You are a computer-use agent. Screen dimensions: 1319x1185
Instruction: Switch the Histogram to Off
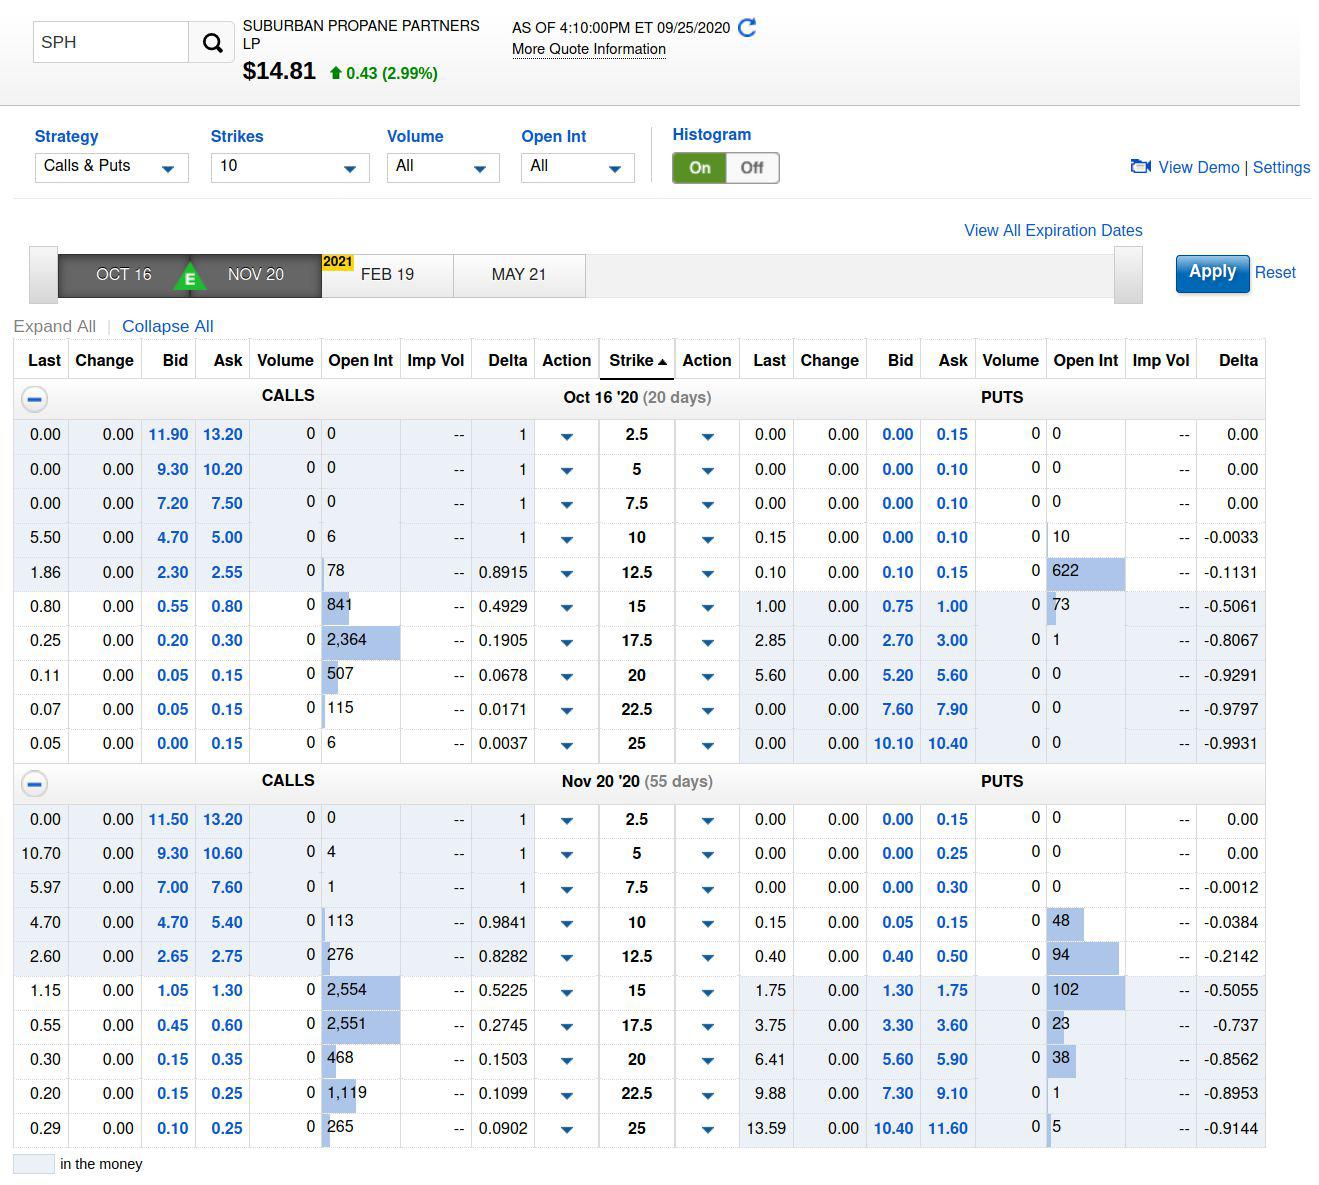tap(752, 168)
